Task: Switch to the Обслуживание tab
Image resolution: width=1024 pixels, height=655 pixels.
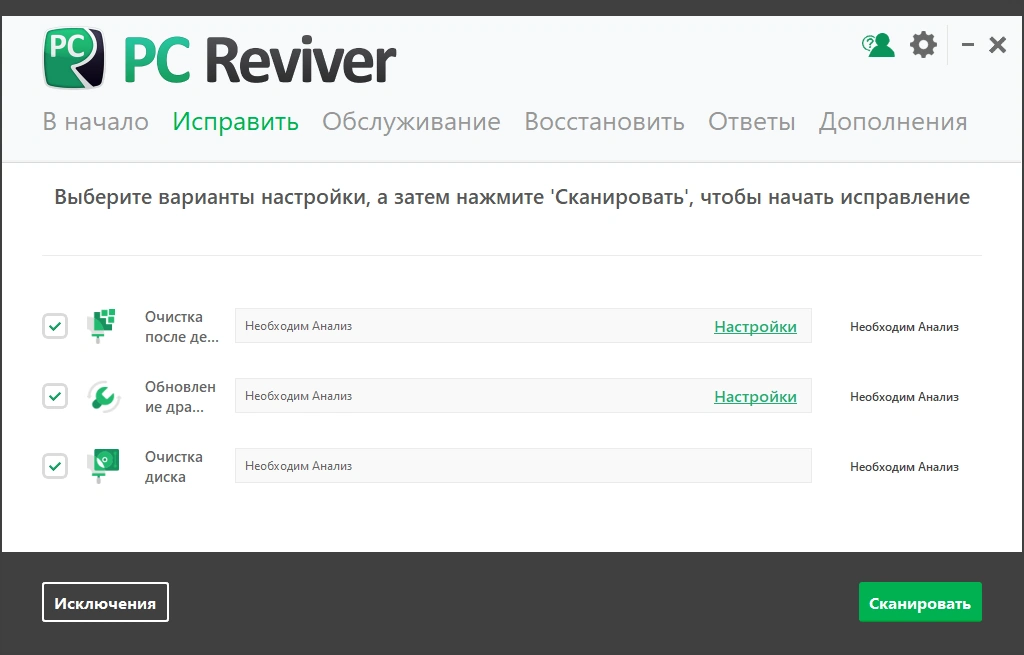Action: coord(411,122)
